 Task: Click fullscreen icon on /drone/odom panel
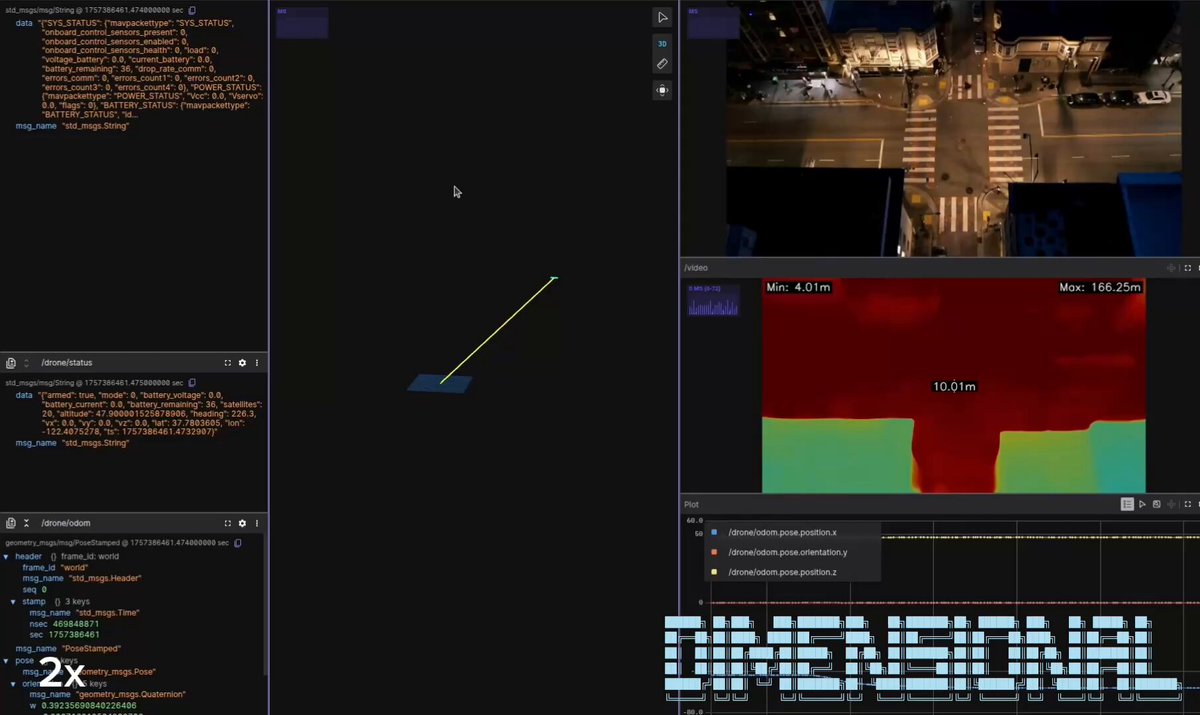click(227, 523)
